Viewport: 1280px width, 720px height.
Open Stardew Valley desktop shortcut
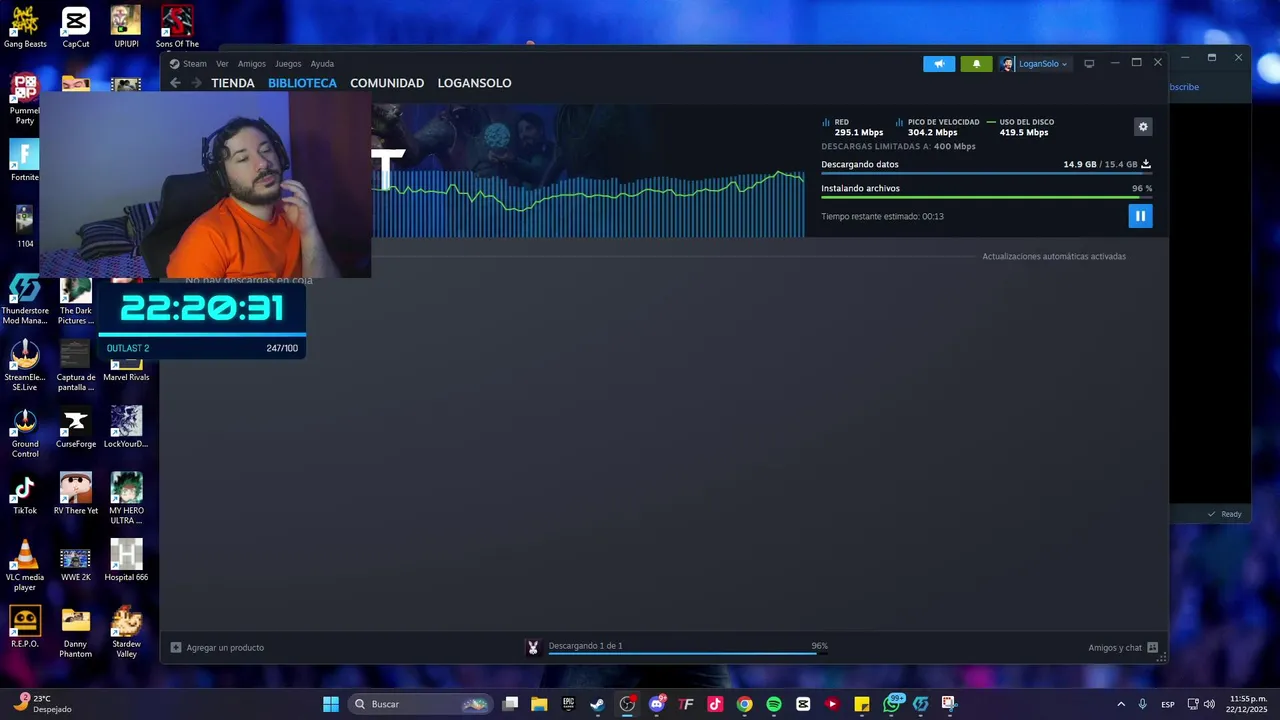coord(126,632)
